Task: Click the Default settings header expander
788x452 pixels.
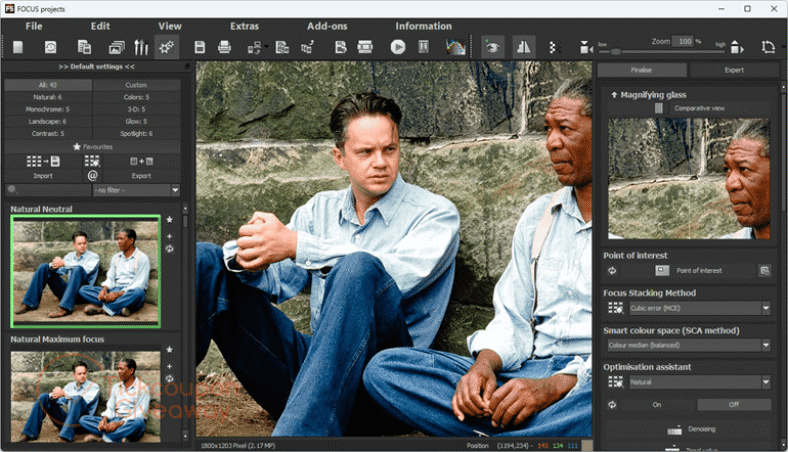Action: click(96, 66)
